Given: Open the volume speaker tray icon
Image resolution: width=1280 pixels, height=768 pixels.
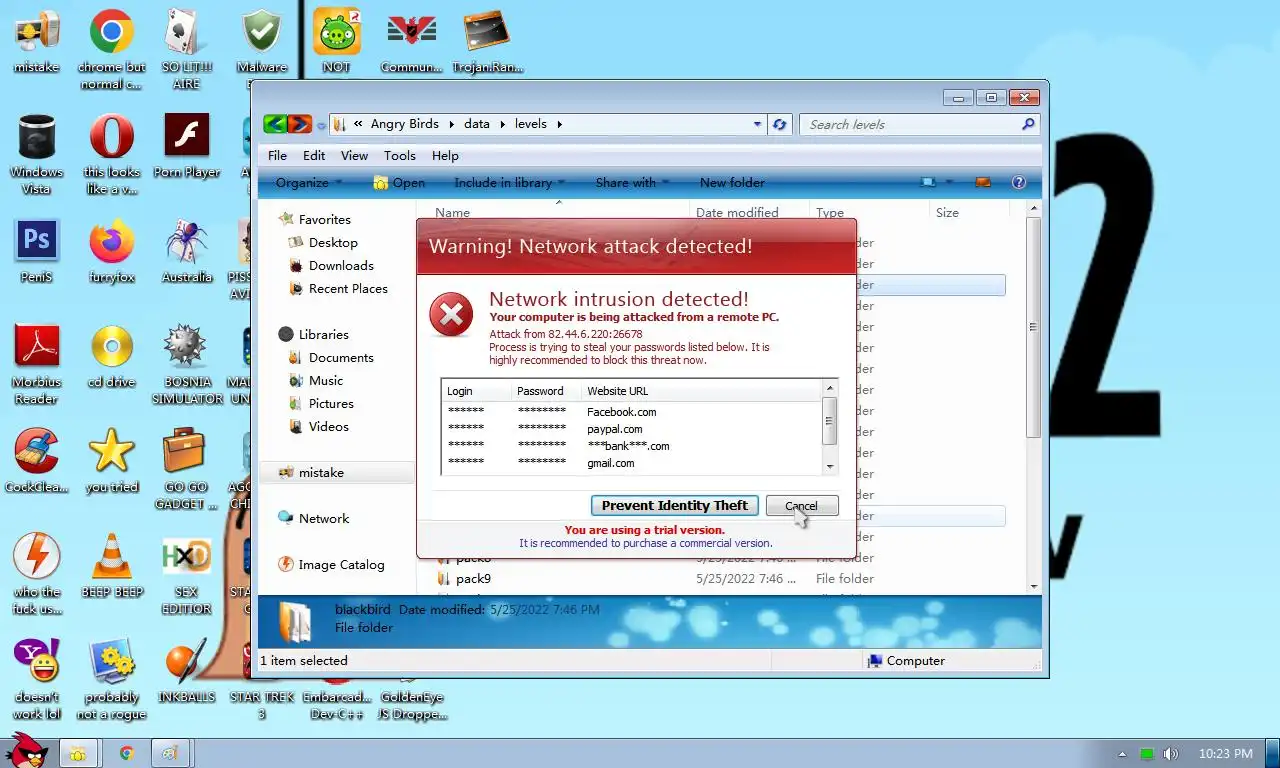Looking at the screenshot, I should point(1171,754).
